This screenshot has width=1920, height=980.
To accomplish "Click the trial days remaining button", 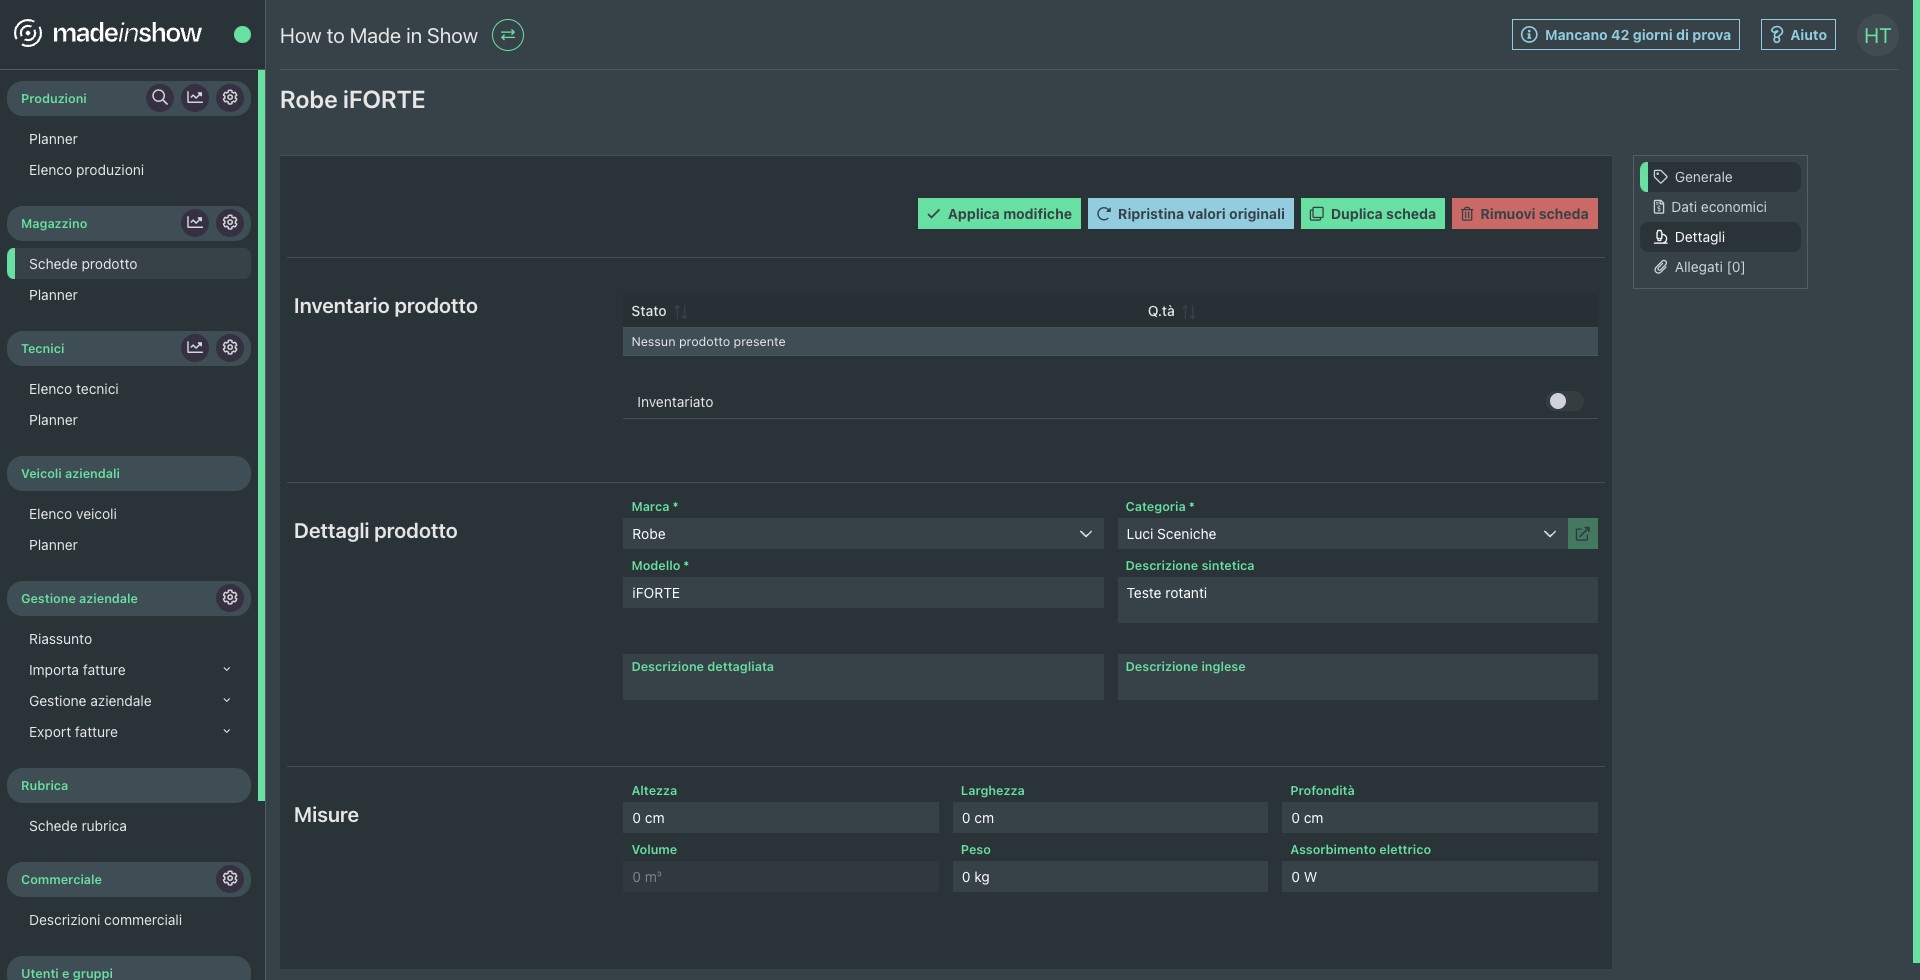I will point(1626,35).
